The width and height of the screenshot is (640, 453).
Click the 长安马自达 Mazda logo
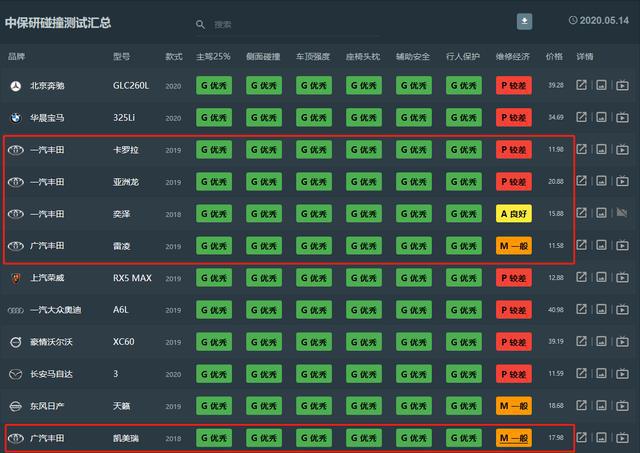point(16,374)
